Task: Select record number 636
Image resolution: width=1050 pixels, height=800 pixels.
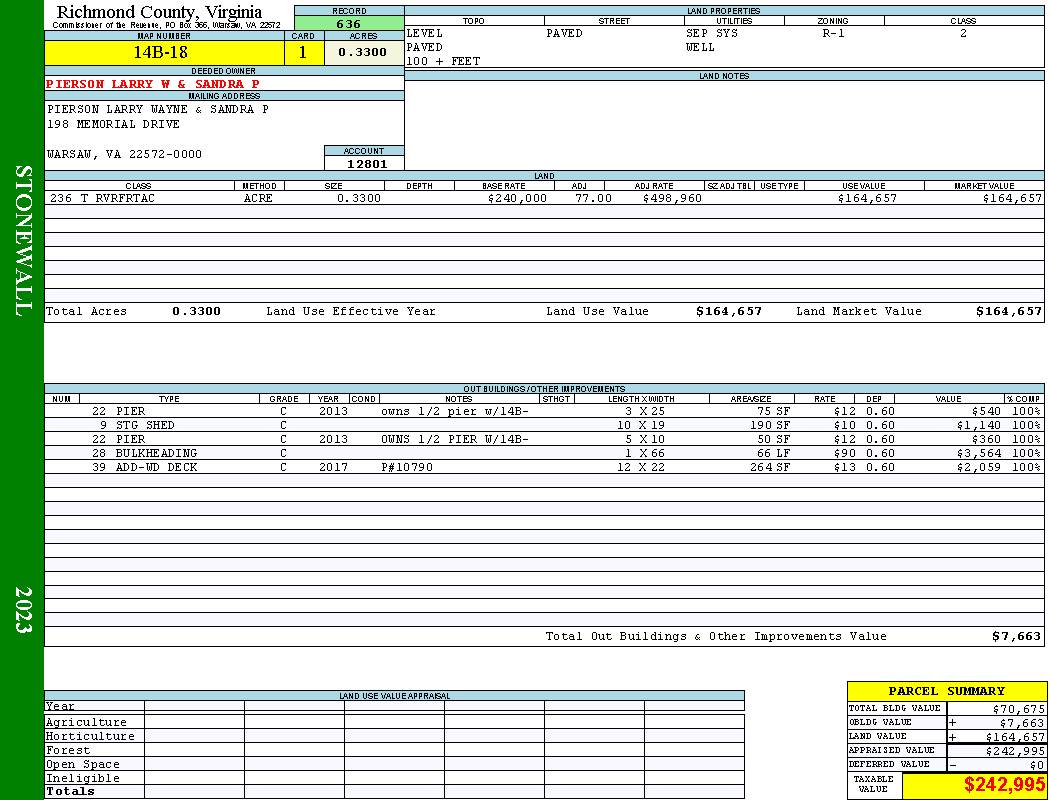Action: (x=349, y=24)
